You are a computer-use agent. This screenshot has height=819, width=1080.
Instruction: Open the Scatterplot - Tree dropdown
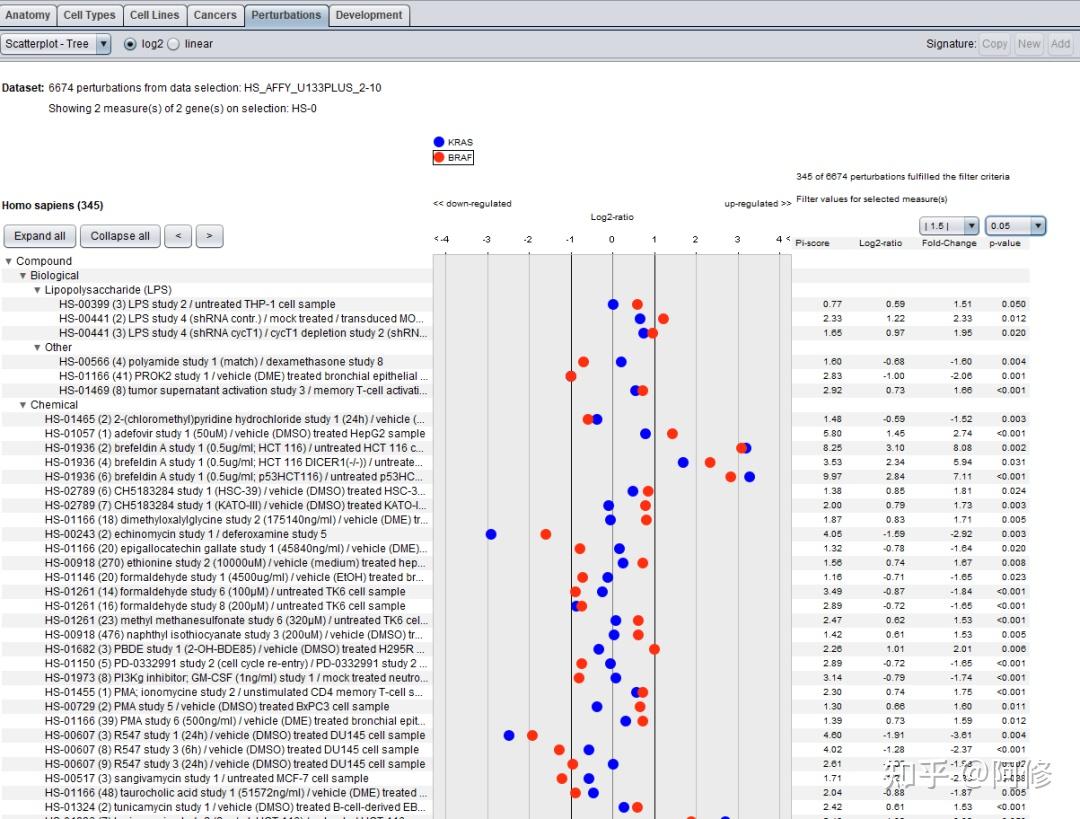(56, 44)
